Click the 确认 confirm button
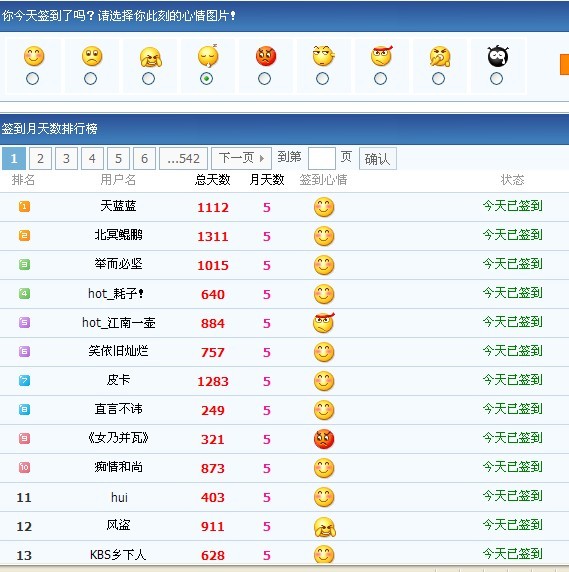 click(378, 159)
